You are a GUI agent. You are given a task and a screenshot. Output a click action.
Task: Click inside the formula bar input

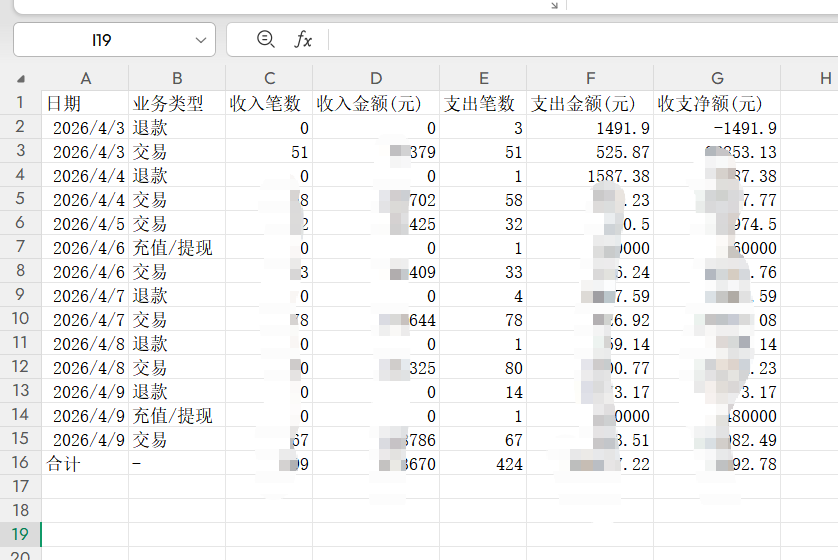(x=580, y=40)
